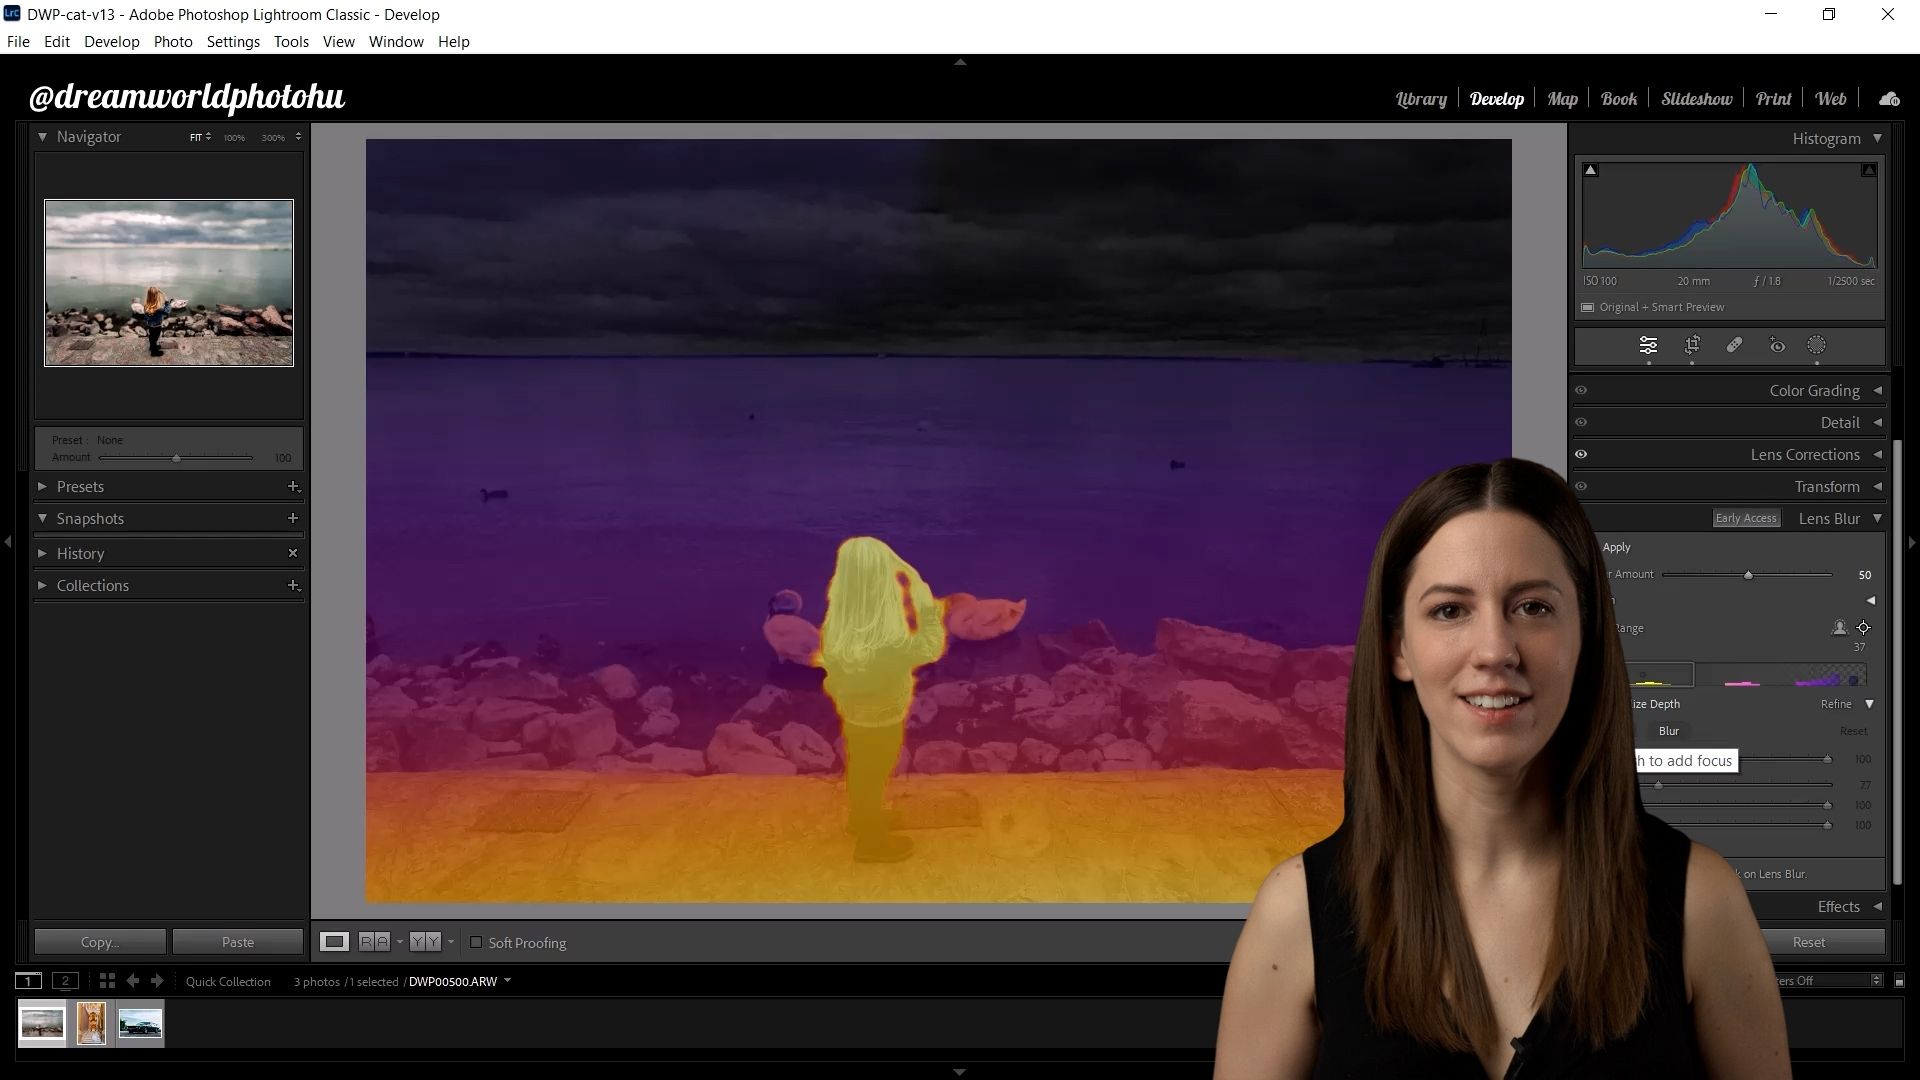Screen dimensions: 1920x1080
Task: Hide the bottom filmstrip panel arrow
Action: click(960, 1072)
